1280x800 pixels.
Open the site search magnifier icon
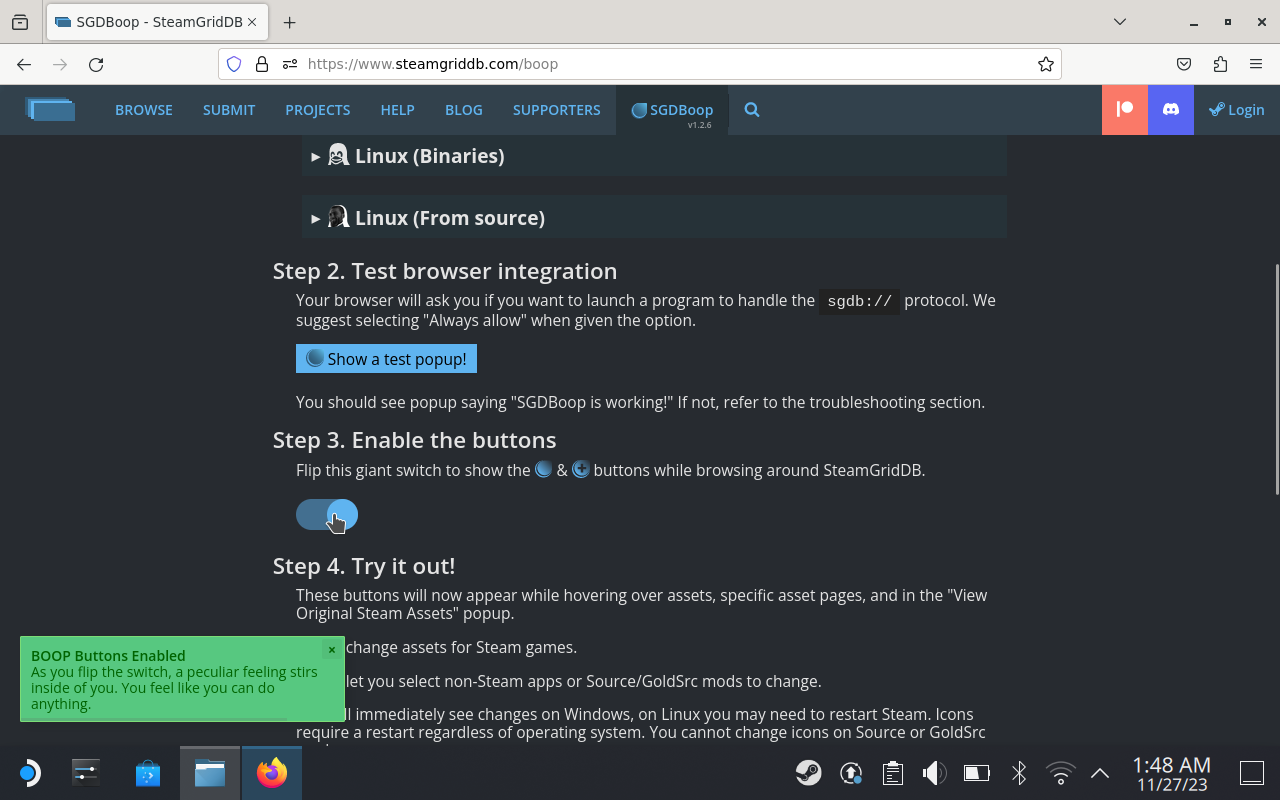[752, 110]
